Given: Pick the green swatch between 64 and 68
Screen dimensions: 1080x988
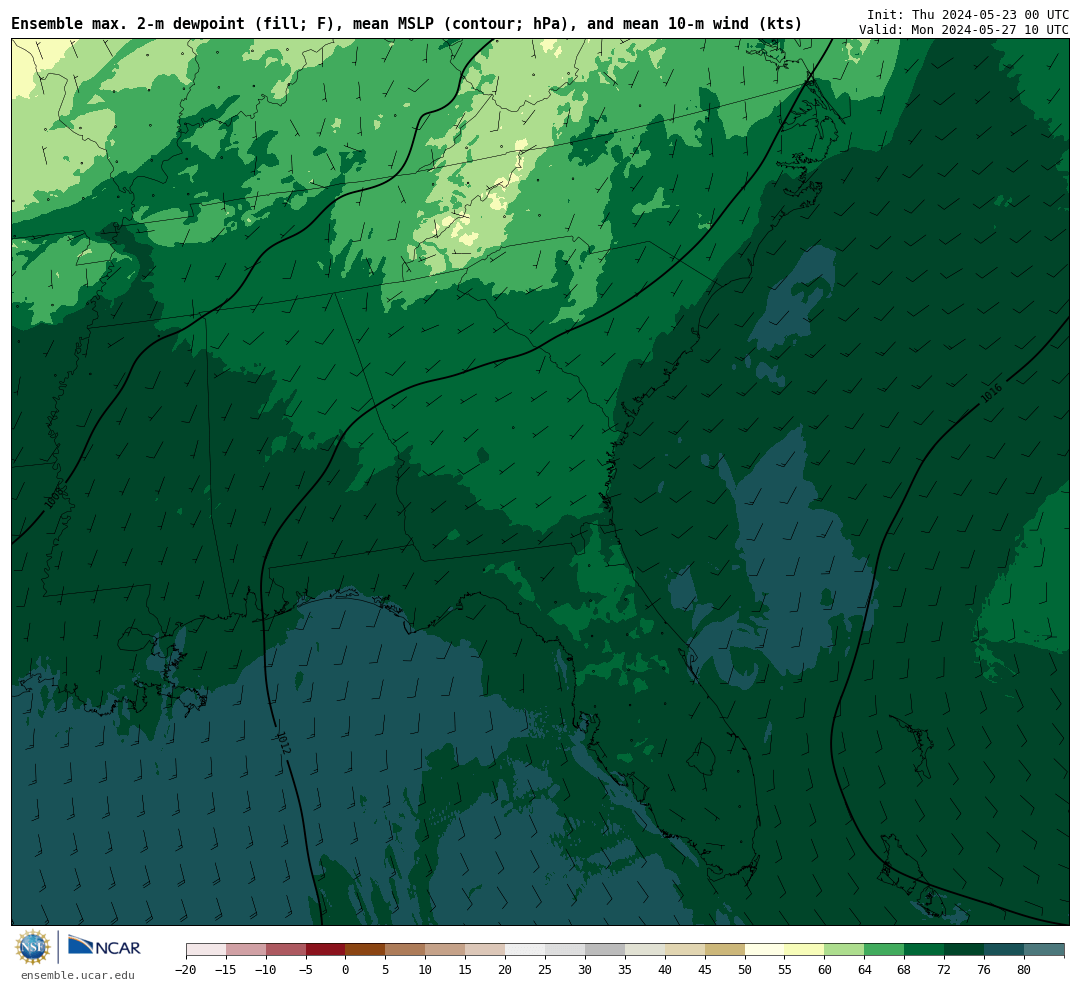Looking at the screenshot, I should (885, 950).
